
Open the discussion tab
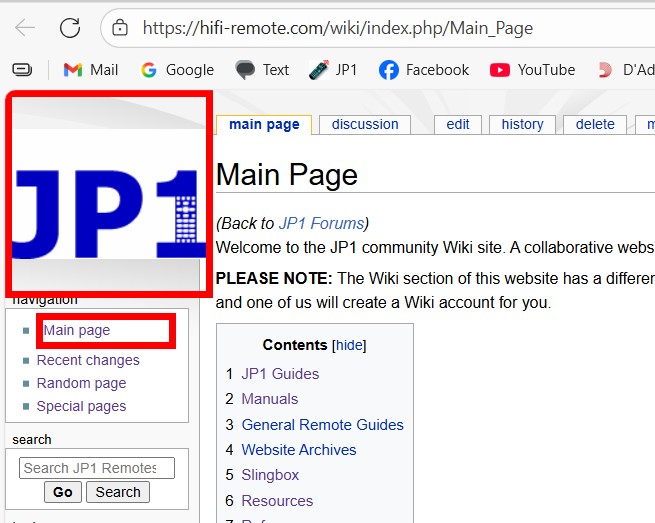(x=365, y=124)
